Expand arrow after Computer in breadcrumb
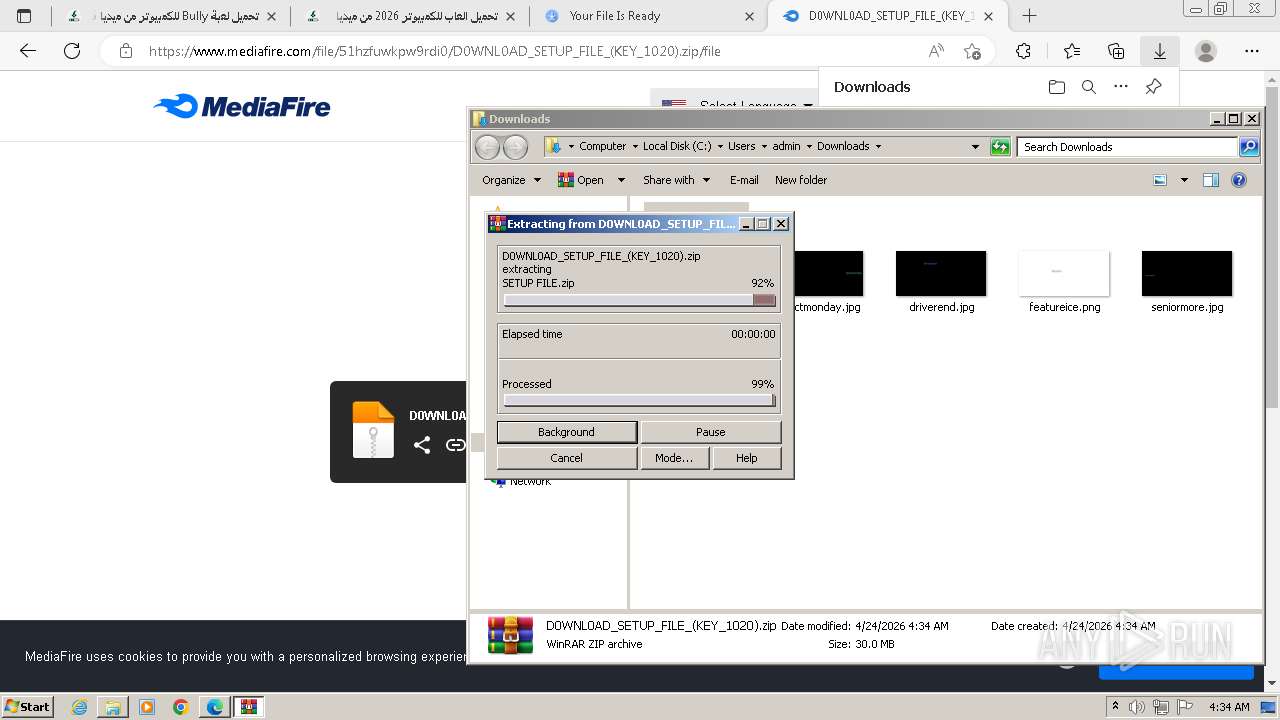 point(635,146)
